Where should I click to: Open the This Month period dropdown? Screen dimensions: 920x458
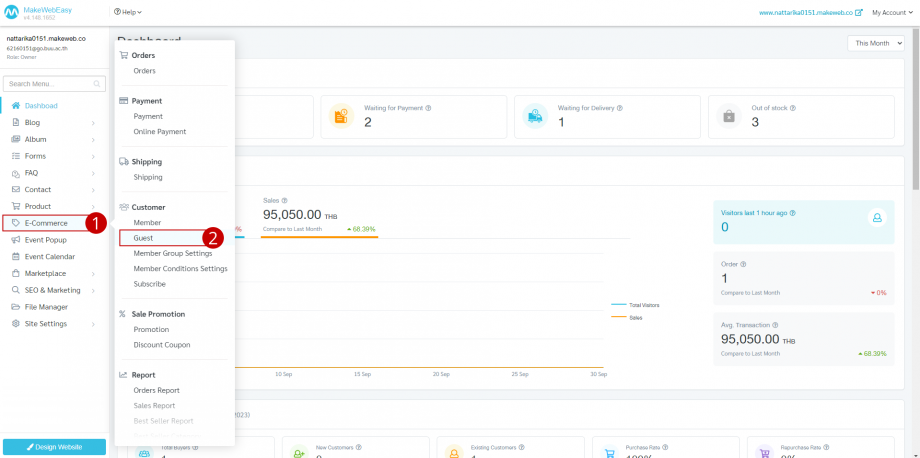point(875,43)
